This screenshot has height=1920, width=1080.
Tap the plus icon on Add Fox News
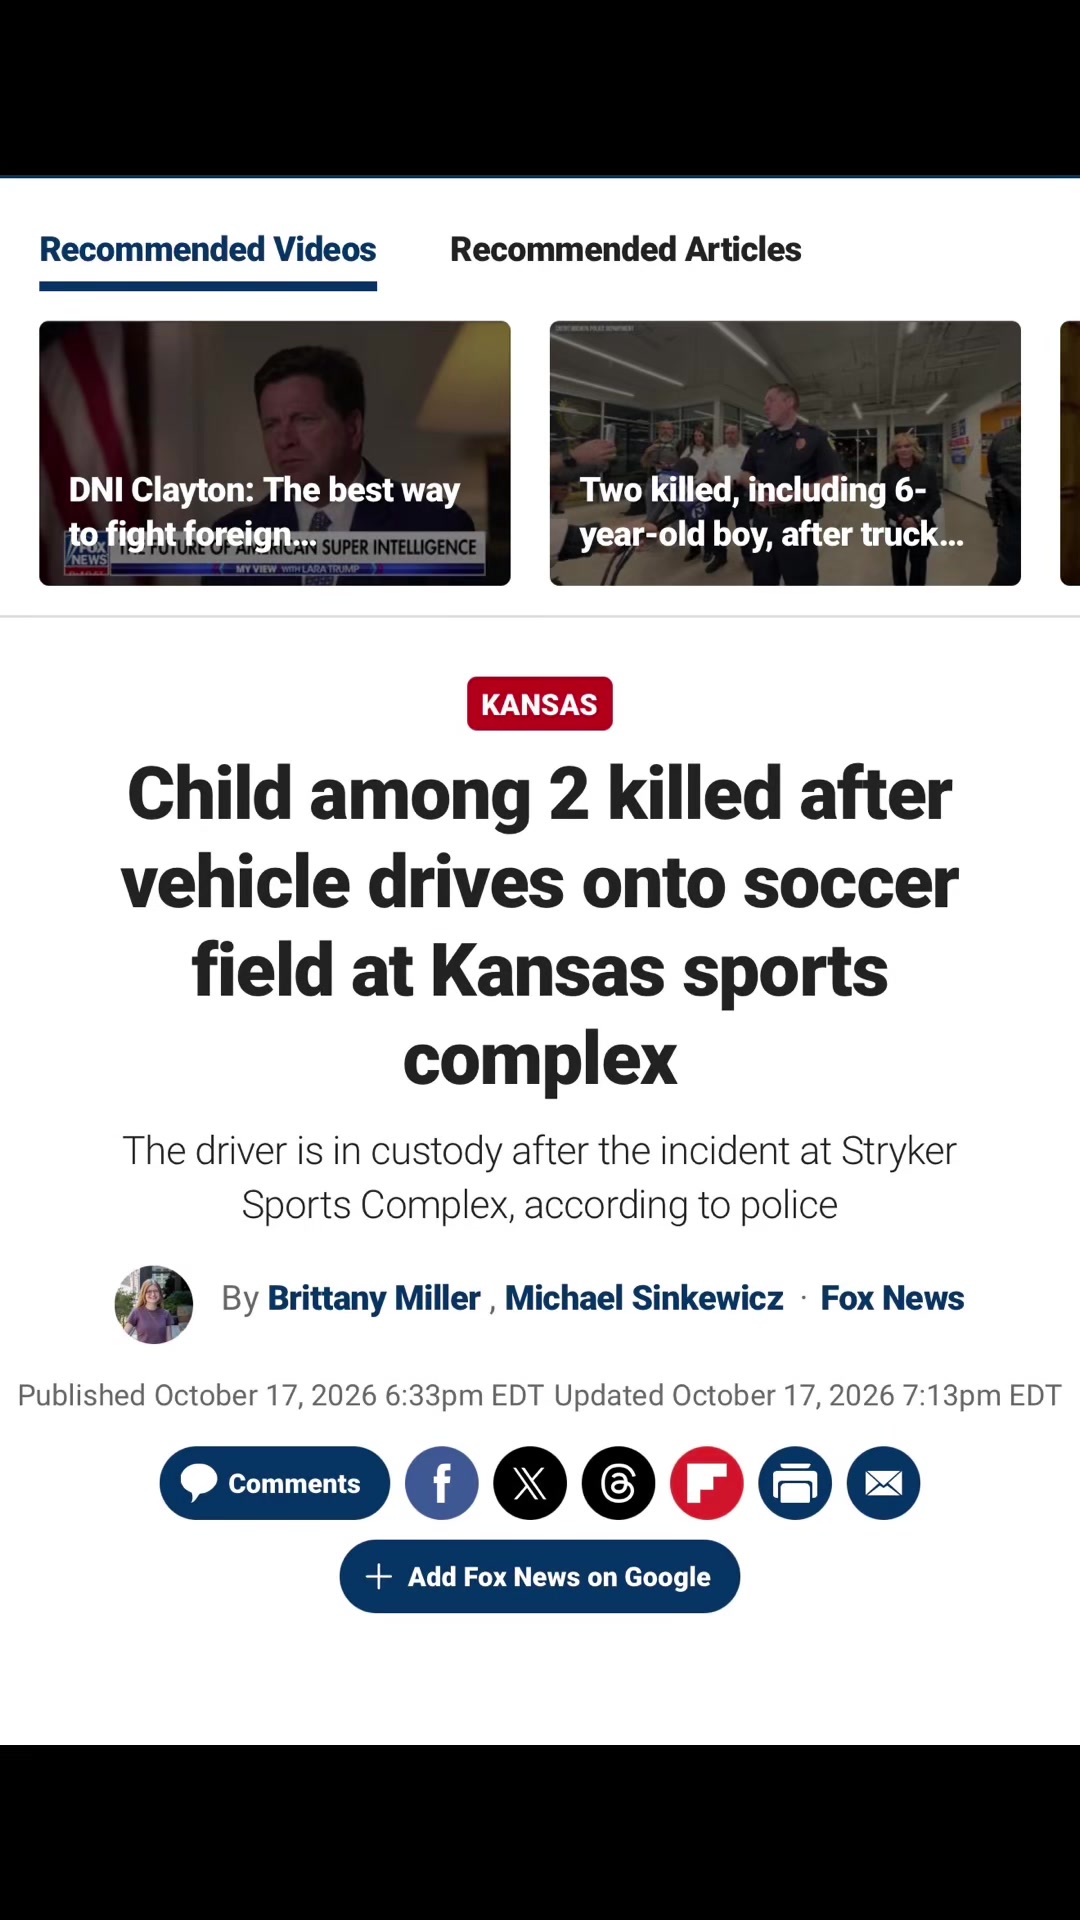pyautogui.click(x=379, y=1577)
